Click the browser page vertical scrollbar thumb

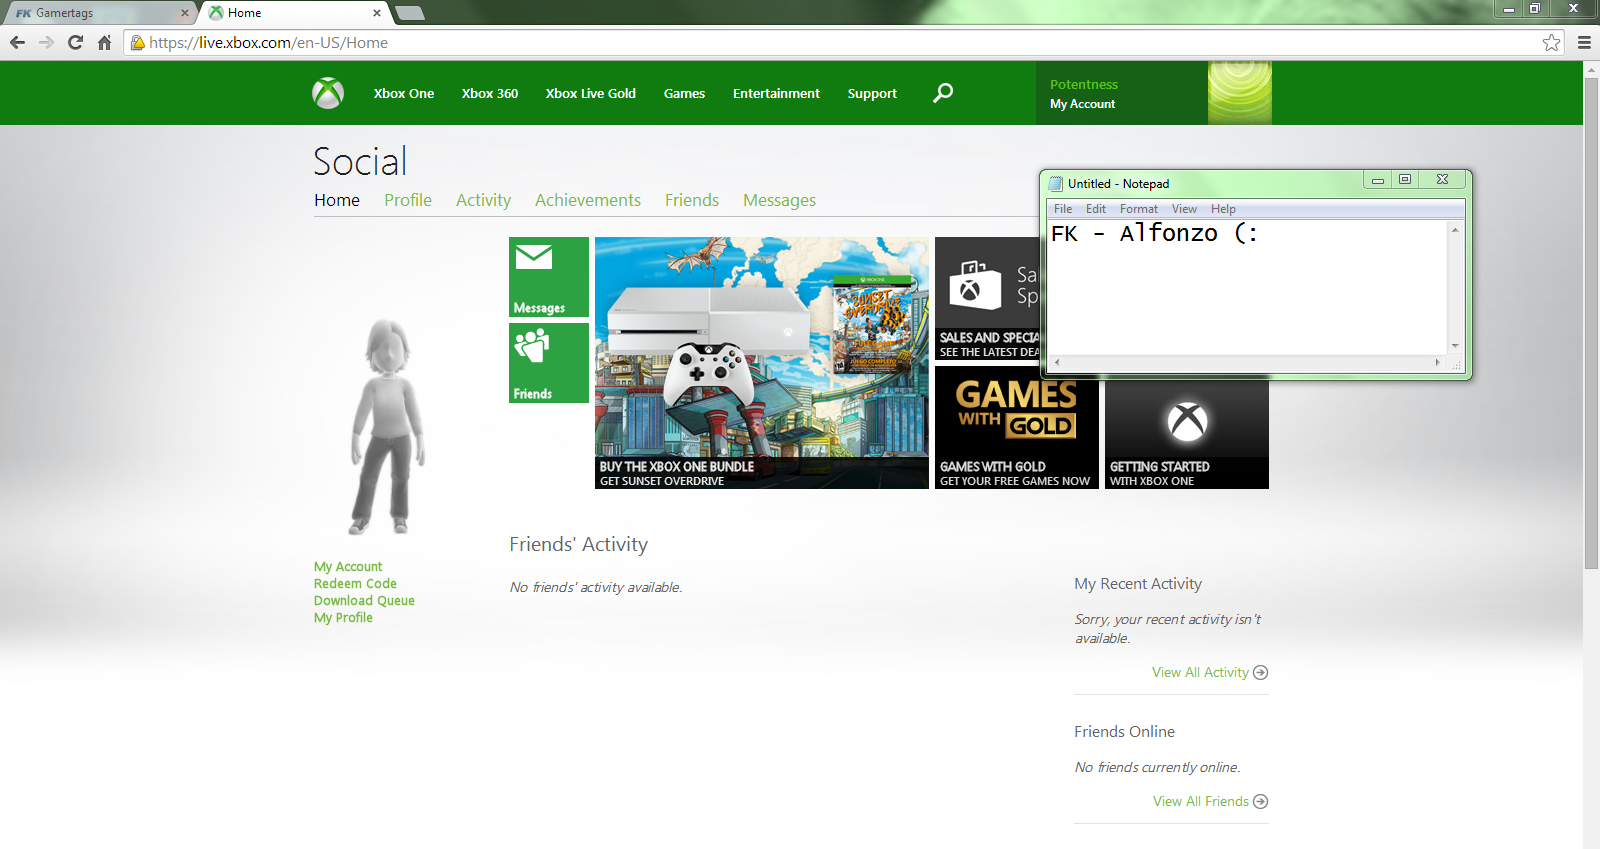coord(1591,324)
